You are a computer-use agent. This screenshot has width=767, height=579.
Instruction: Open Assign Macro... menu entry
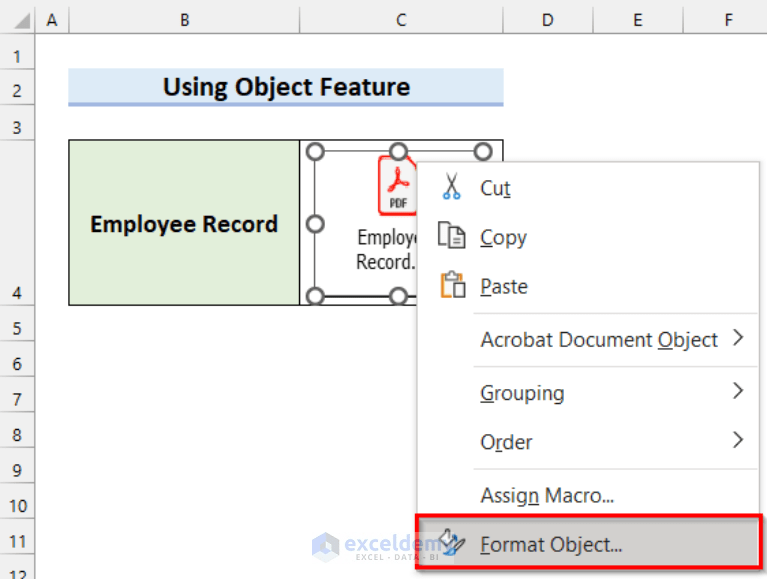coord(587,495)
